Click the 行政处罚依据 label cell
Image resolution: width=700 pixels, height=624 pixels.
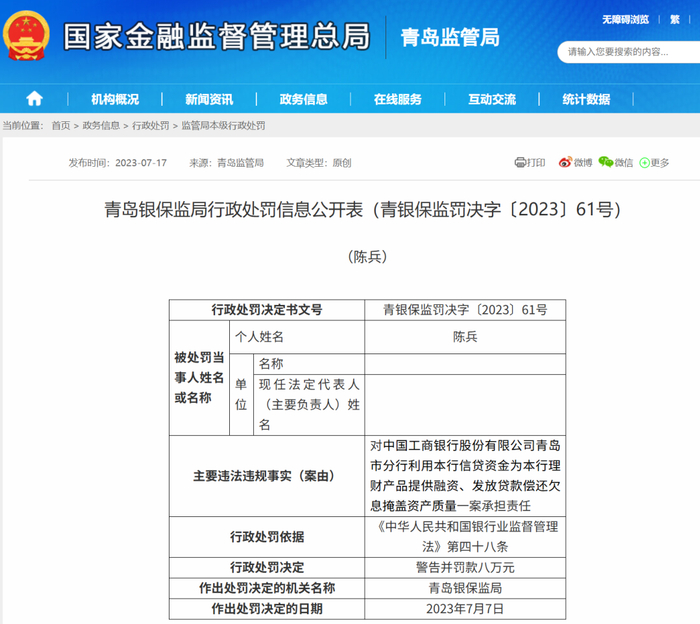[x=267, y=537]
